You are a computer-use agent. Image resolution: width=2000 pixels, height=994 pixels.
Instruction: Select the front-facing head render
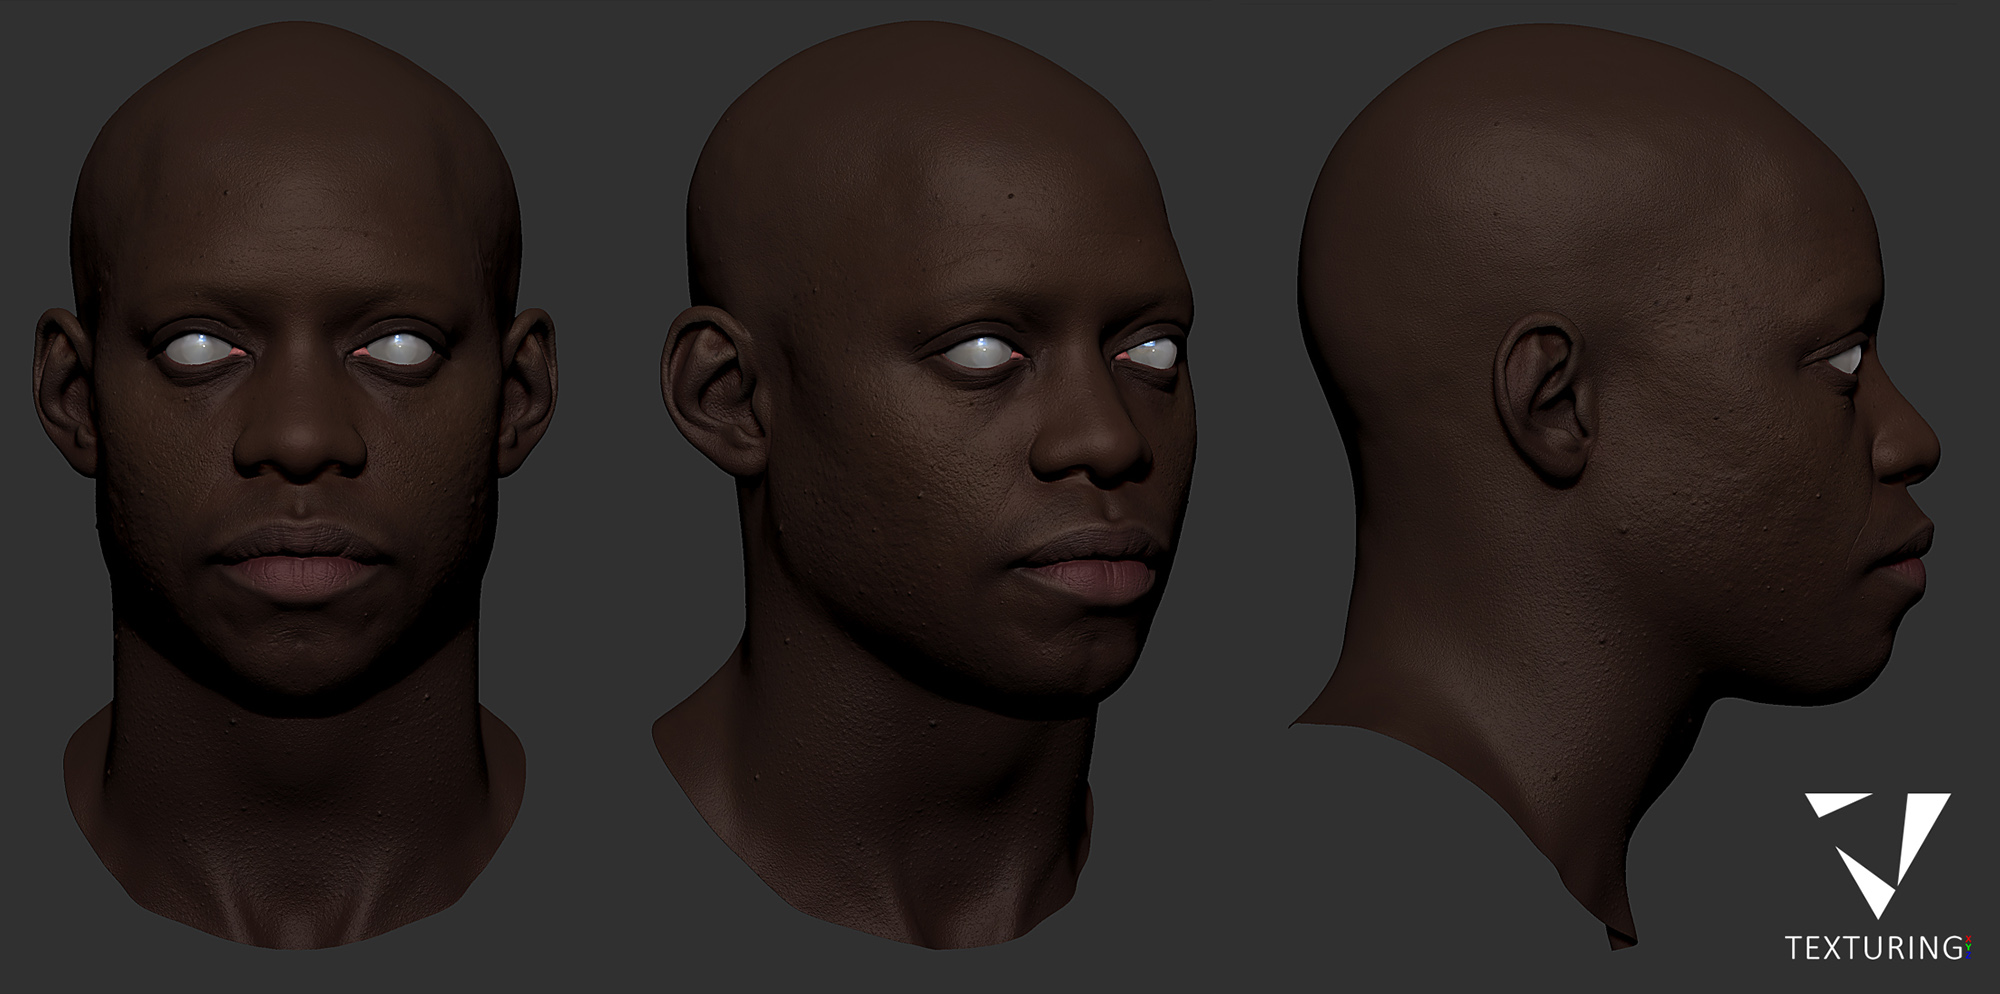(x=295, y=485)
